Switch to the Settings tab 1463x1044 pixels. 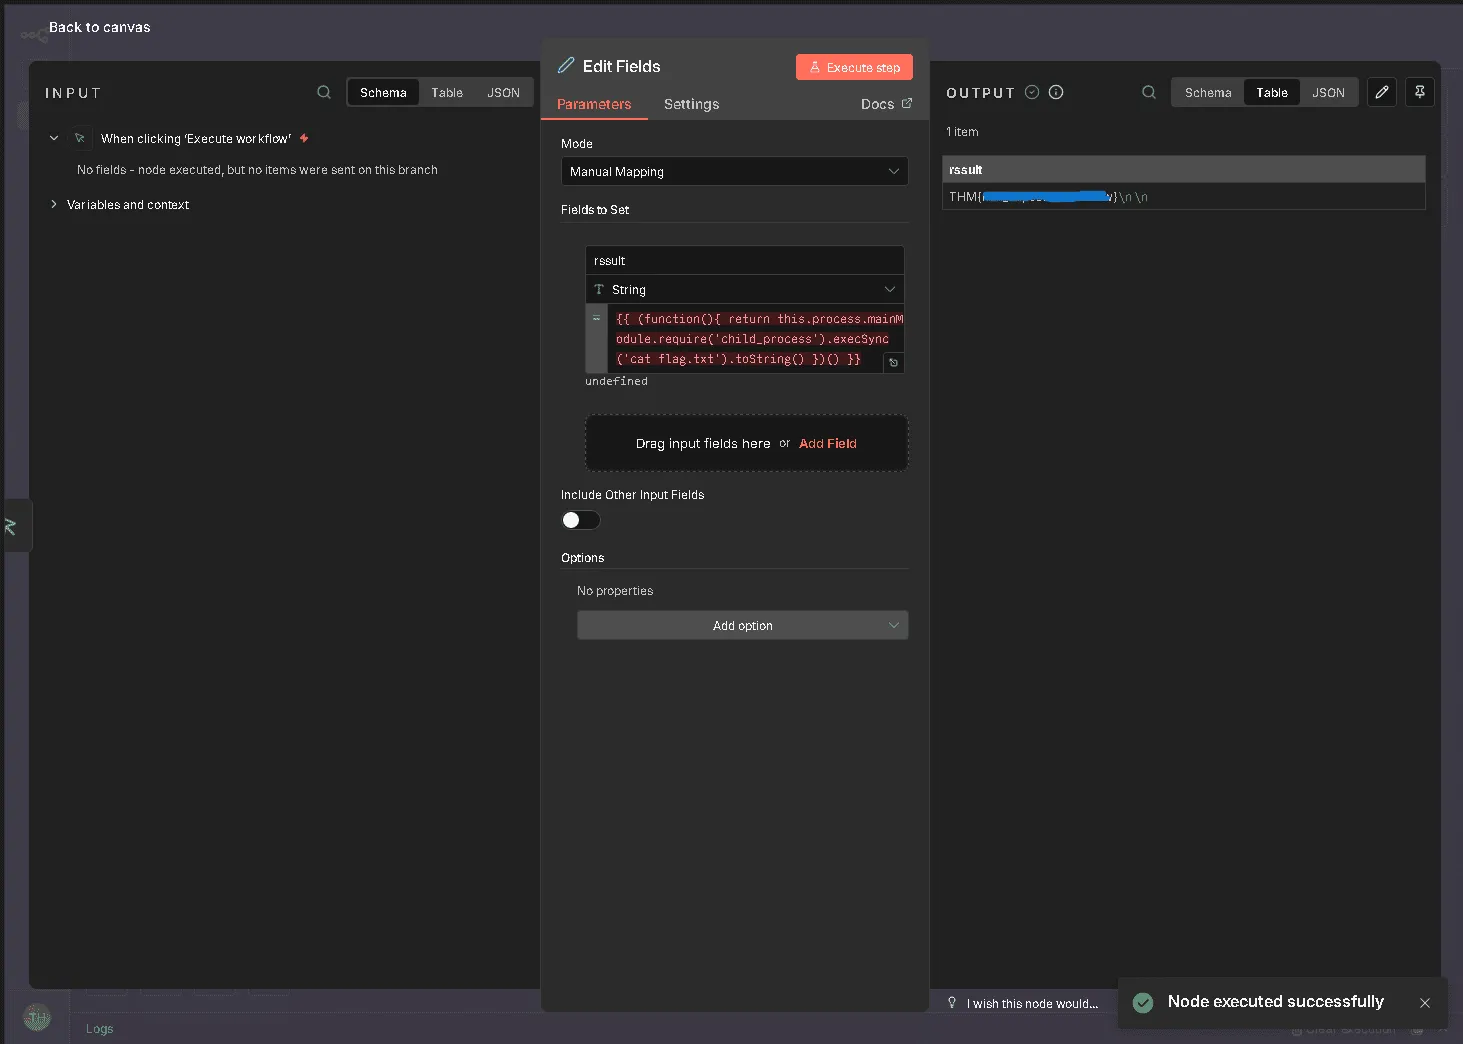(x=691, y=104)
